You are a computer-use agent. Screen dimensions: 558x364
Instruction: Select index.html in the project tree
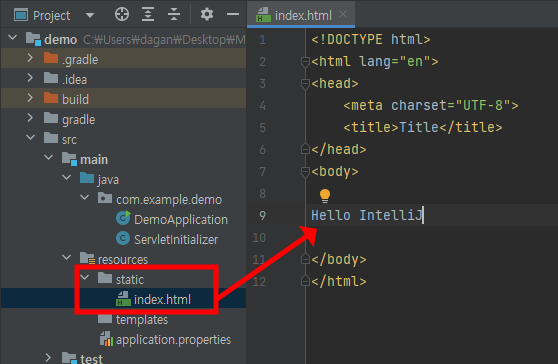162,300
